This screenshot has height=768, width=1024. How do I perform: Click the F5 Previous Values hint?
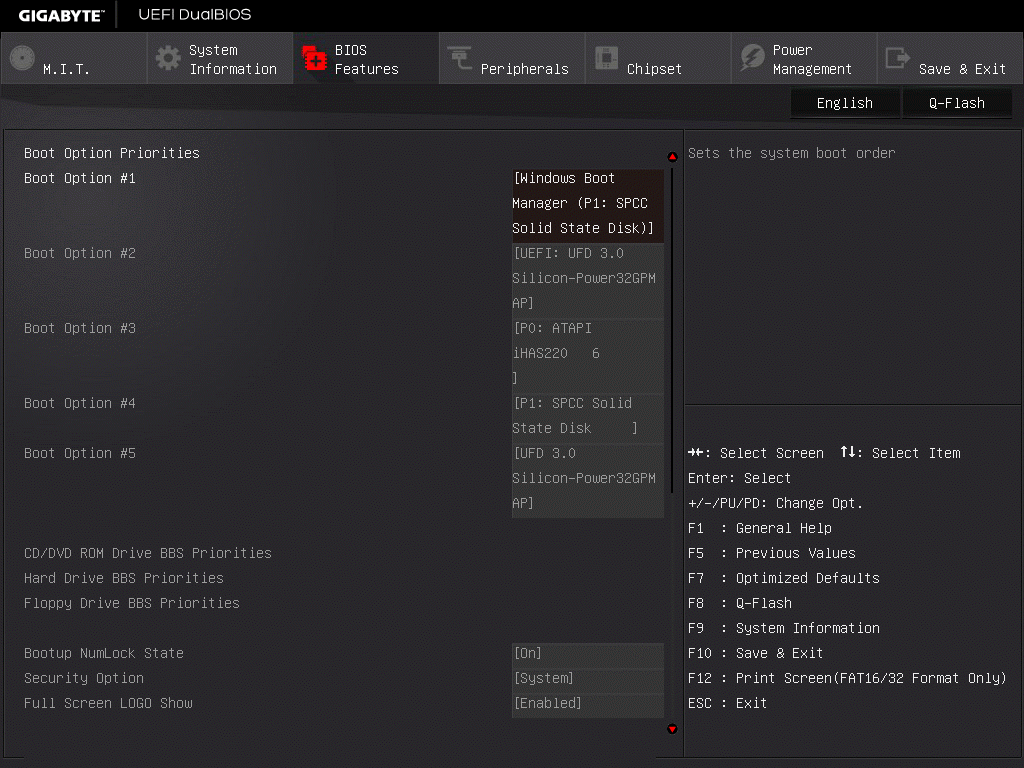point(771,553)
